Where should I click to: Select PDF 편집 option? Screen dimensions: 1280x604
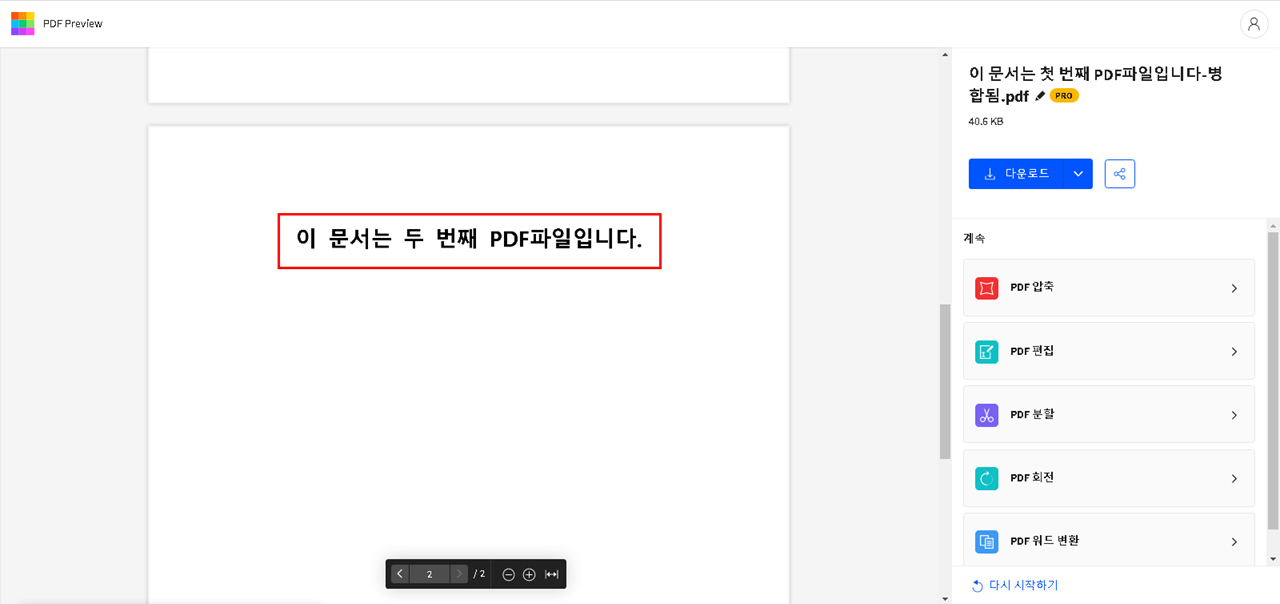click(x=1108, y=351)
